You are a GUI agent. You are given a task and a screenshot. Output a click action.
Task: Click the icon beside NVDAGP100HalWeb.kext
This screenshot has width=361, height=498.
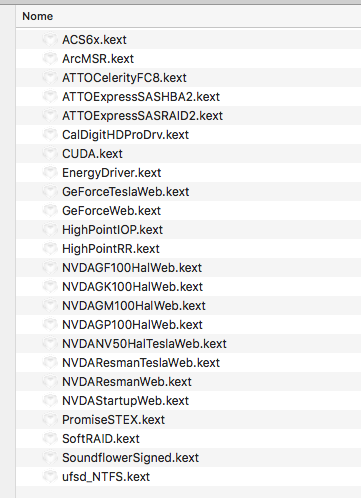[x=50, y=324]
